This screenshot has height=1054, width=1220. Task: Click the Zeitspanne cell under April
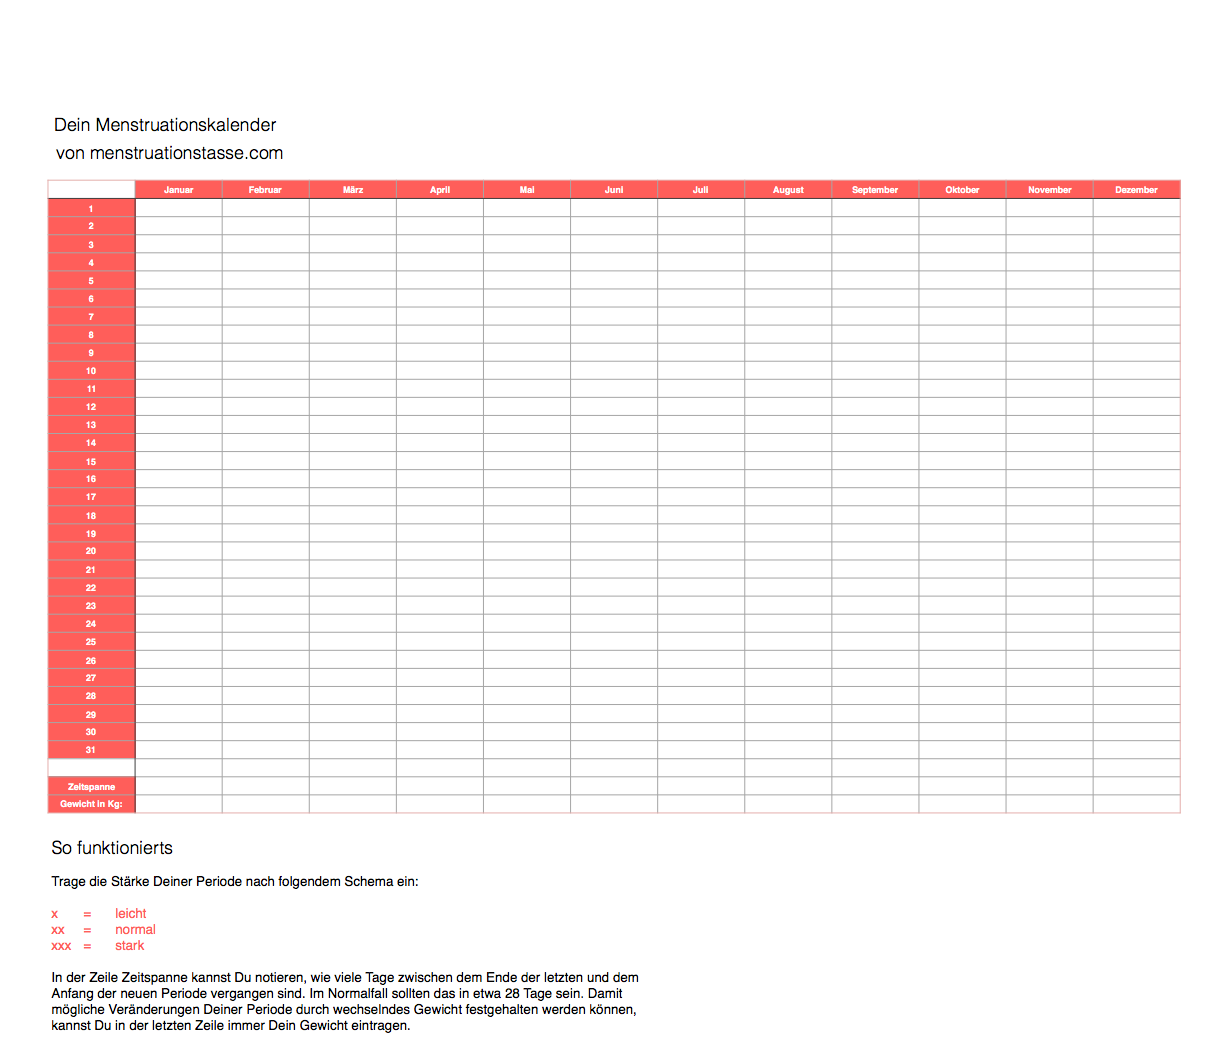click(440, 787)
